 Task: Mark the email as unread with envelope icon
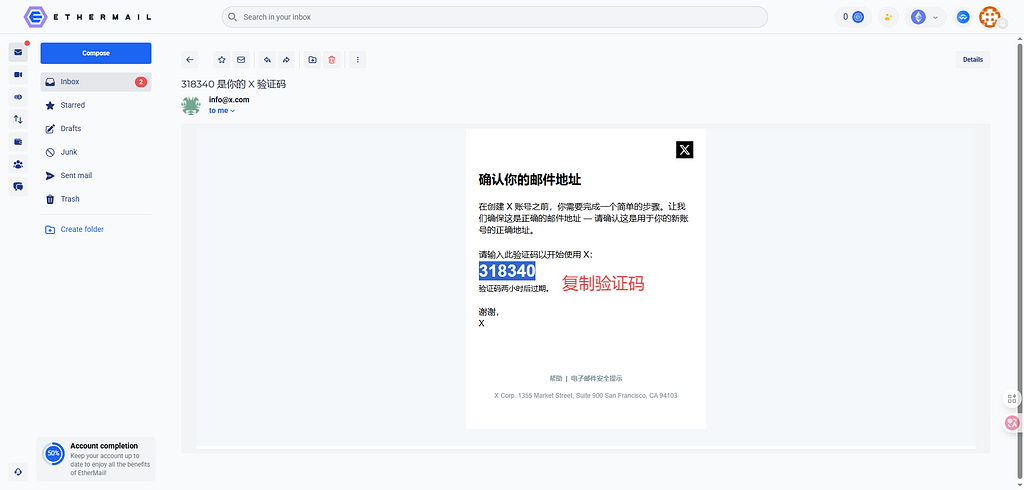click(241, 60)
